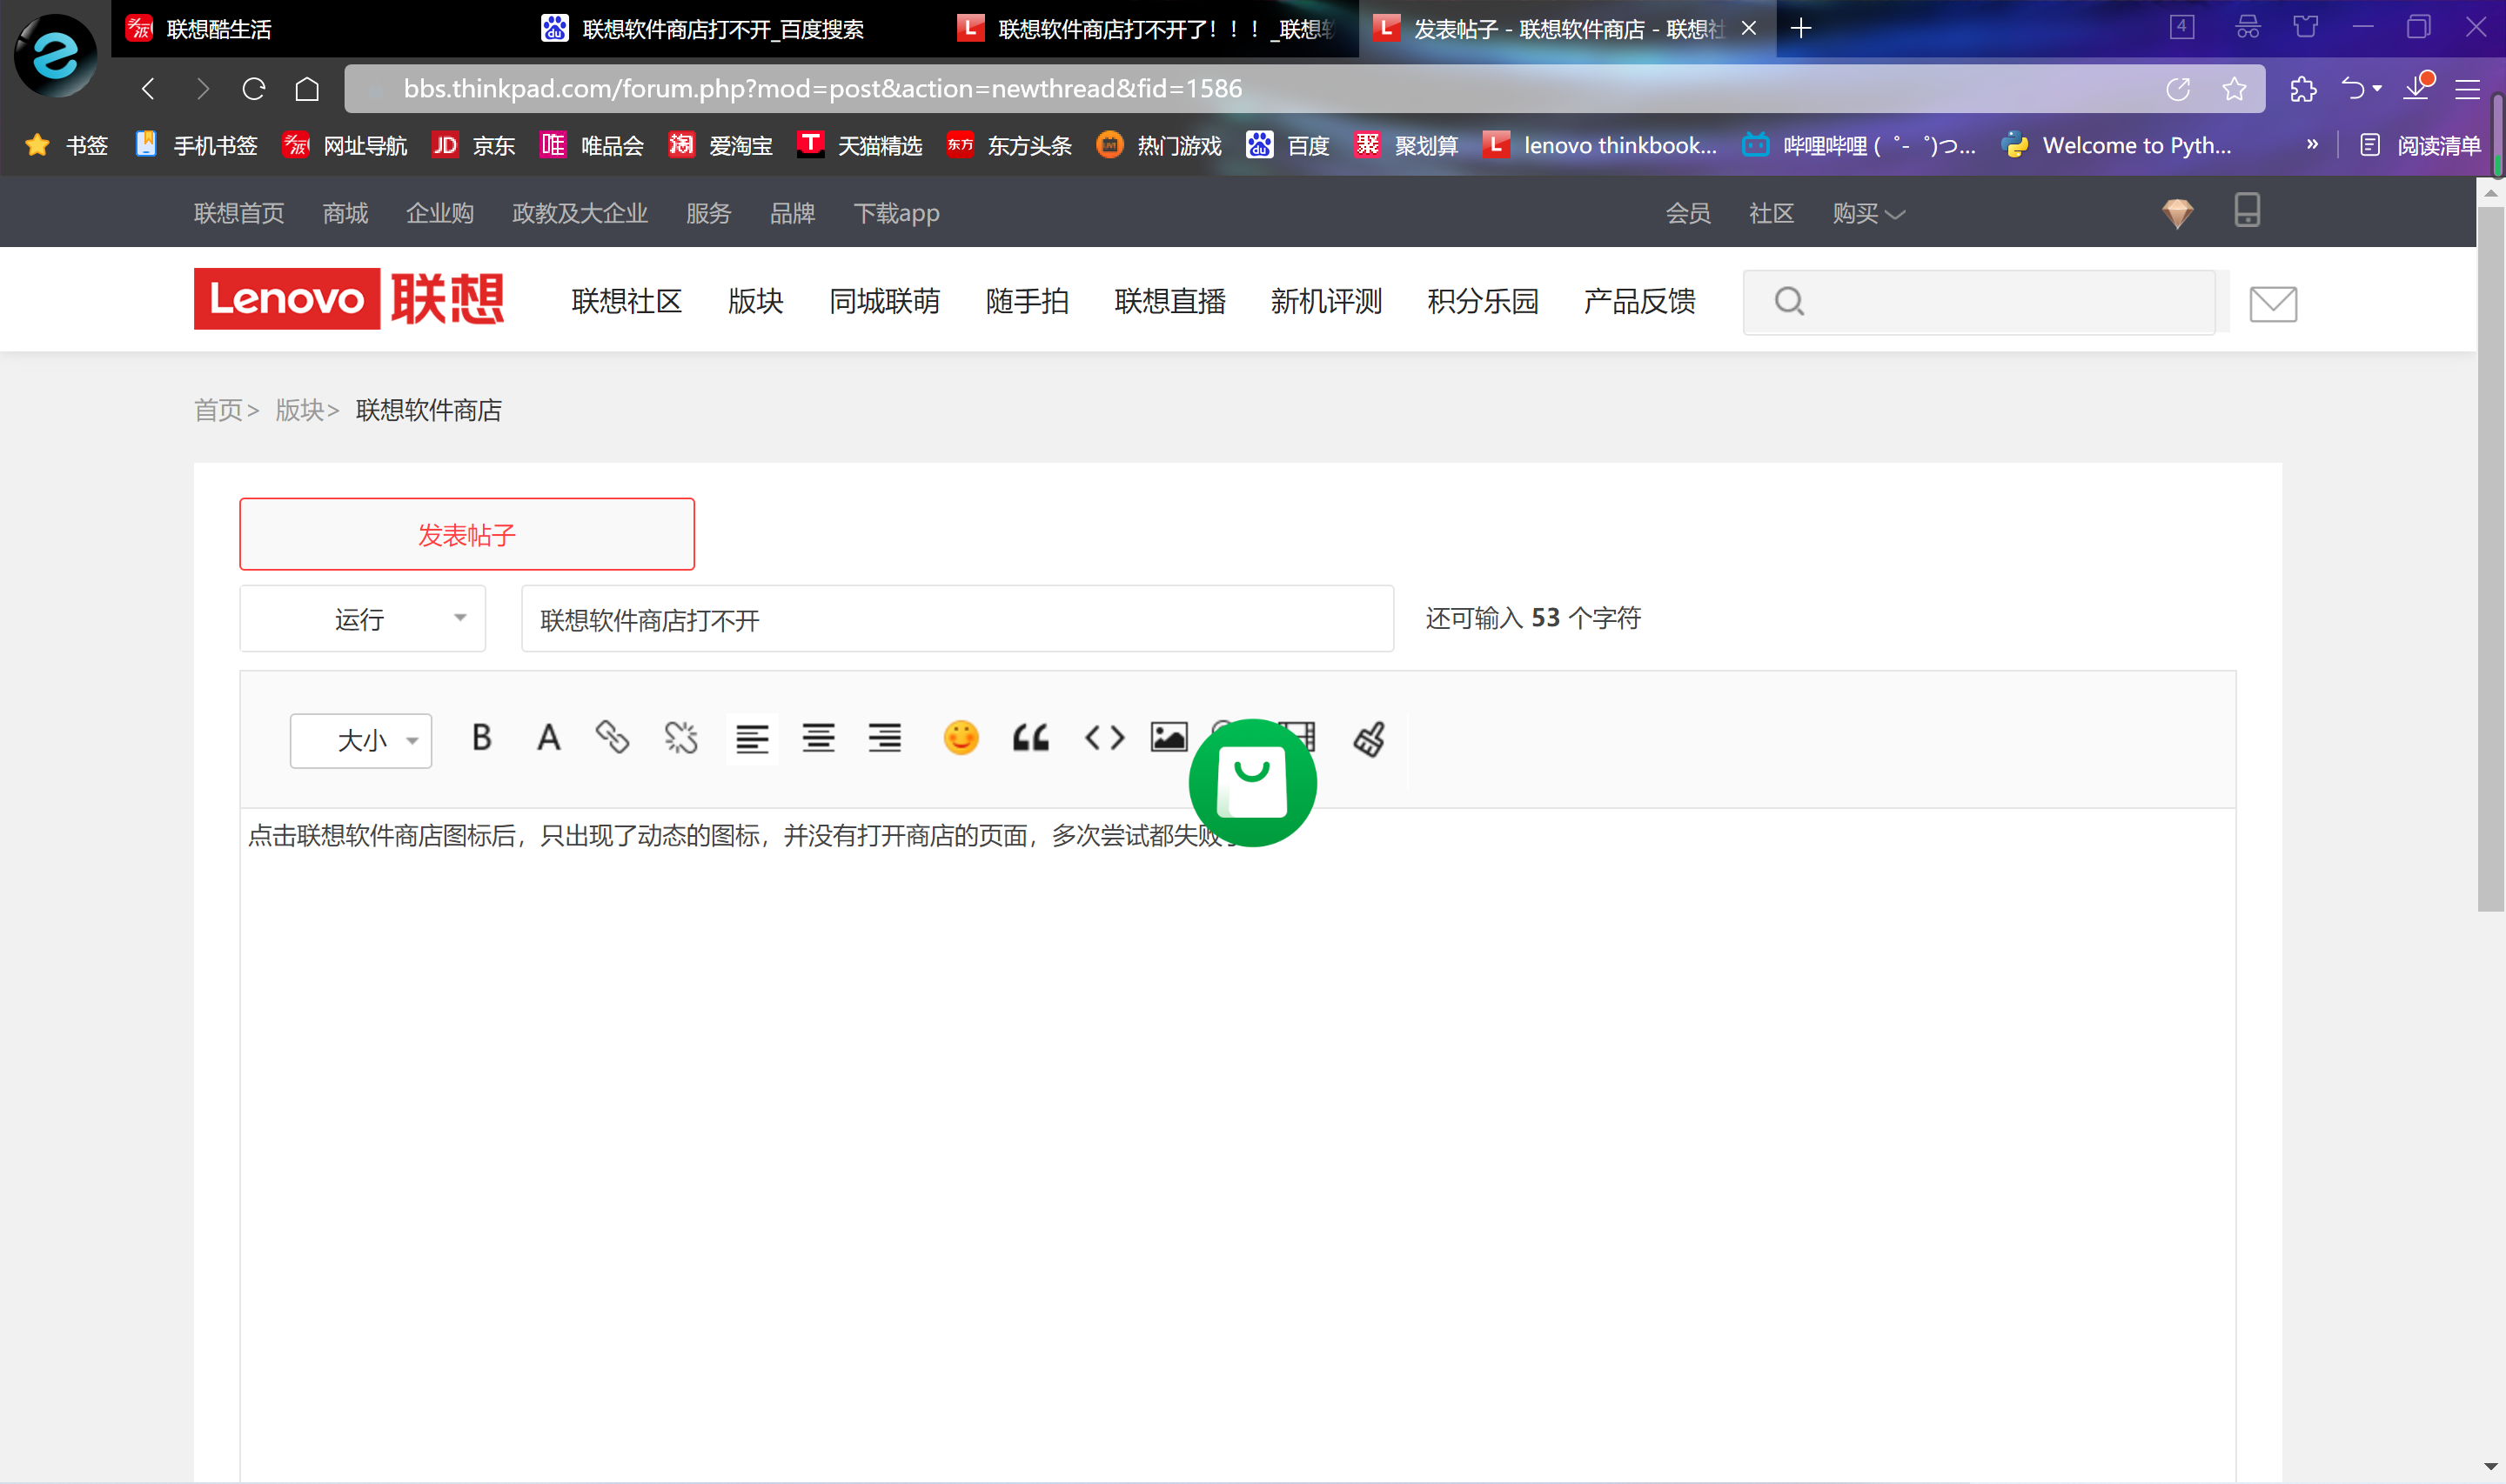This screenshot has height=1484, width=2506.
Task: Go to browser home page
Action: (307, 89)
